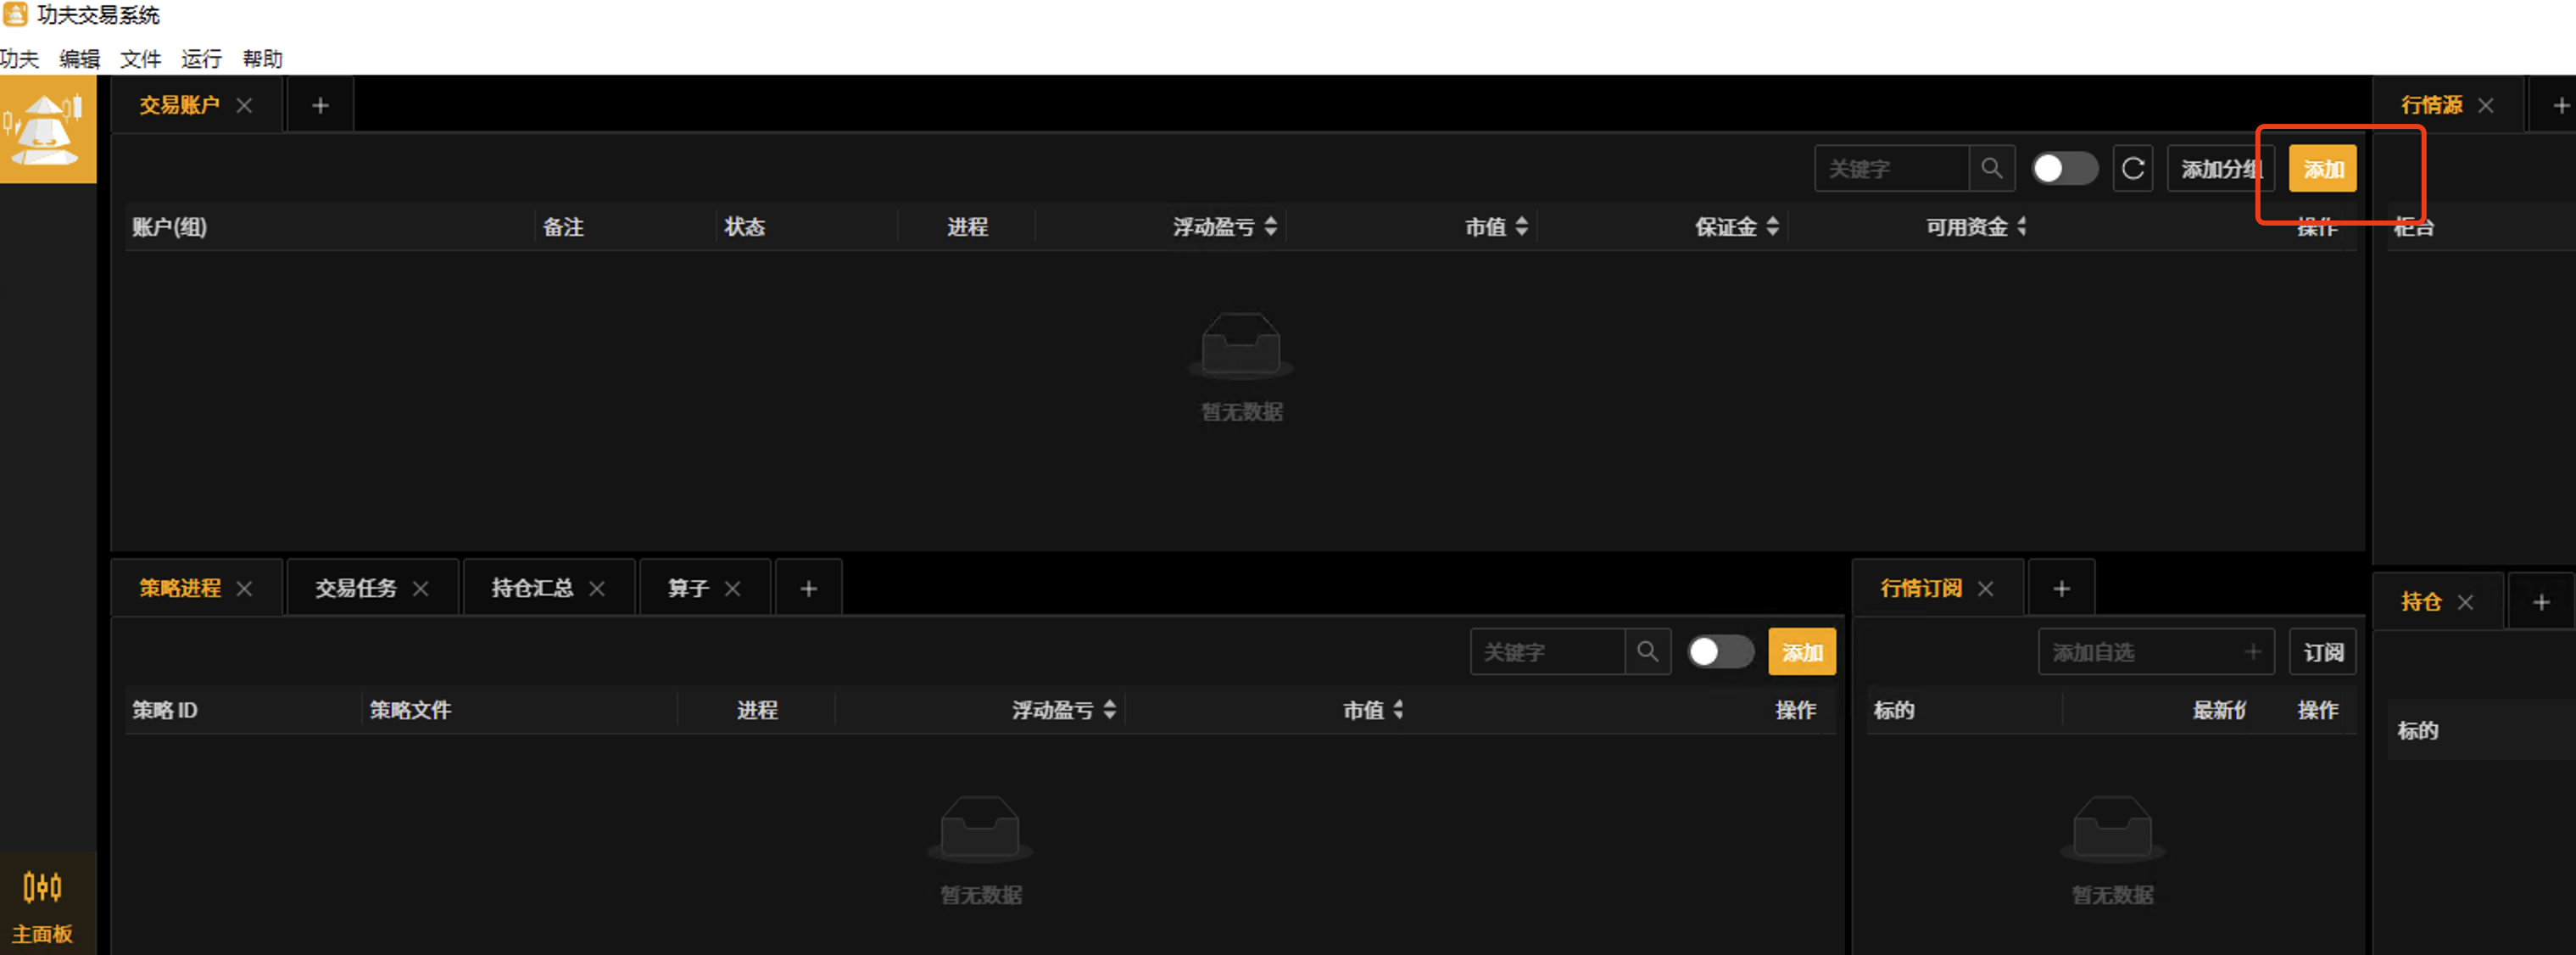Close the 策略进程 tab
This screenshot has width=2576, height=955.
(x=244, y=588)
